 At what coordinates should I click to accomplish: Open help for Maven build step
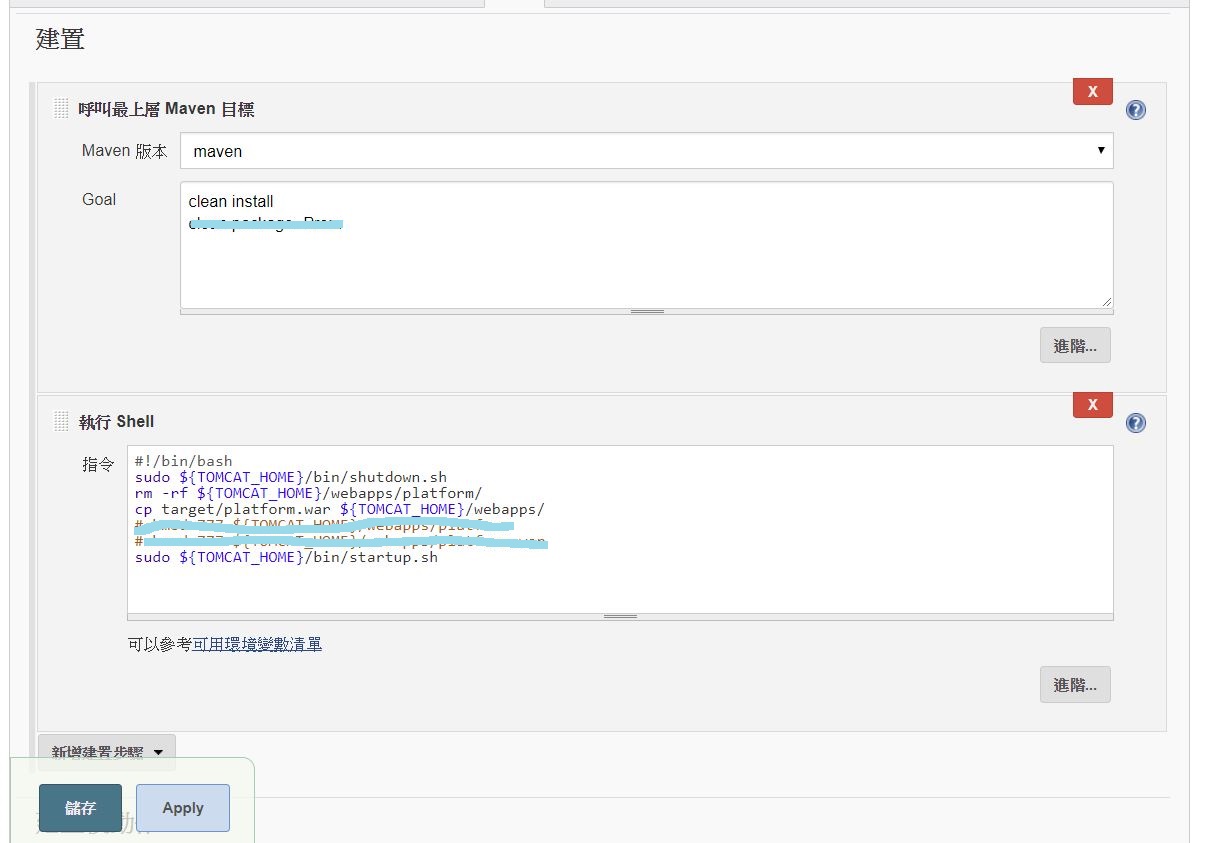[x=1136, y=110]
